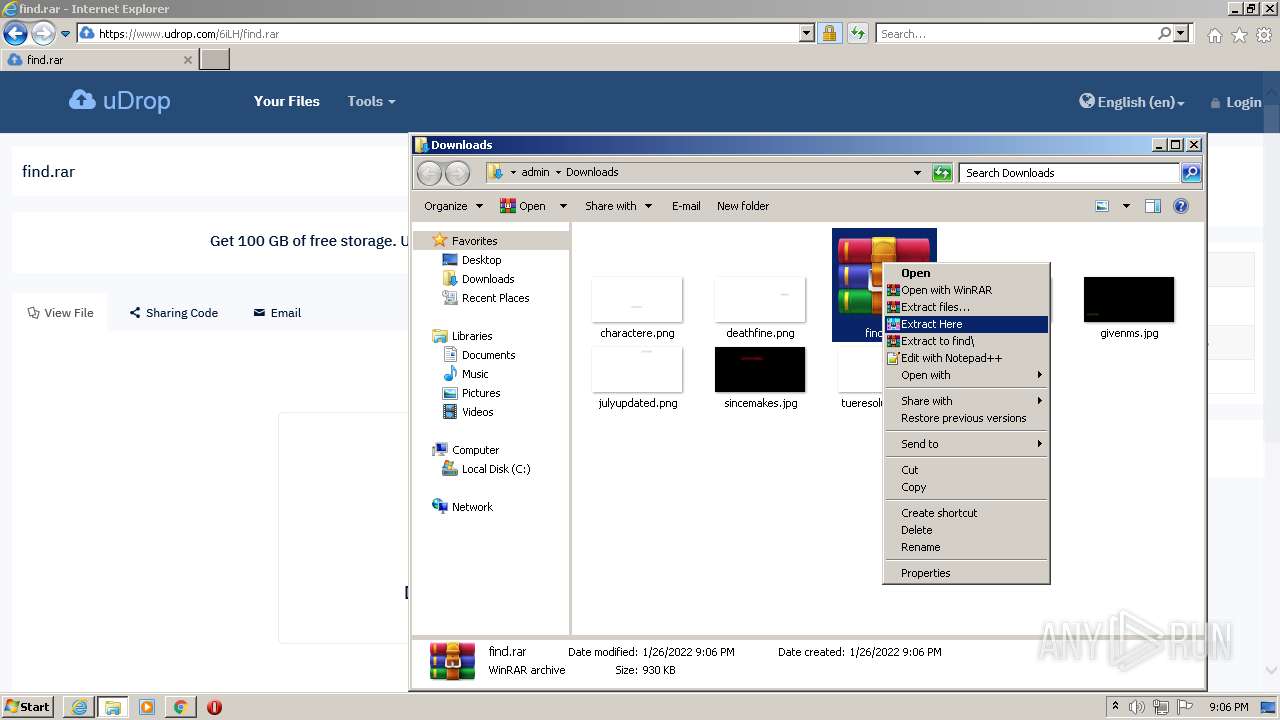
Task: Click the Login link
Action: (1235, 102)
